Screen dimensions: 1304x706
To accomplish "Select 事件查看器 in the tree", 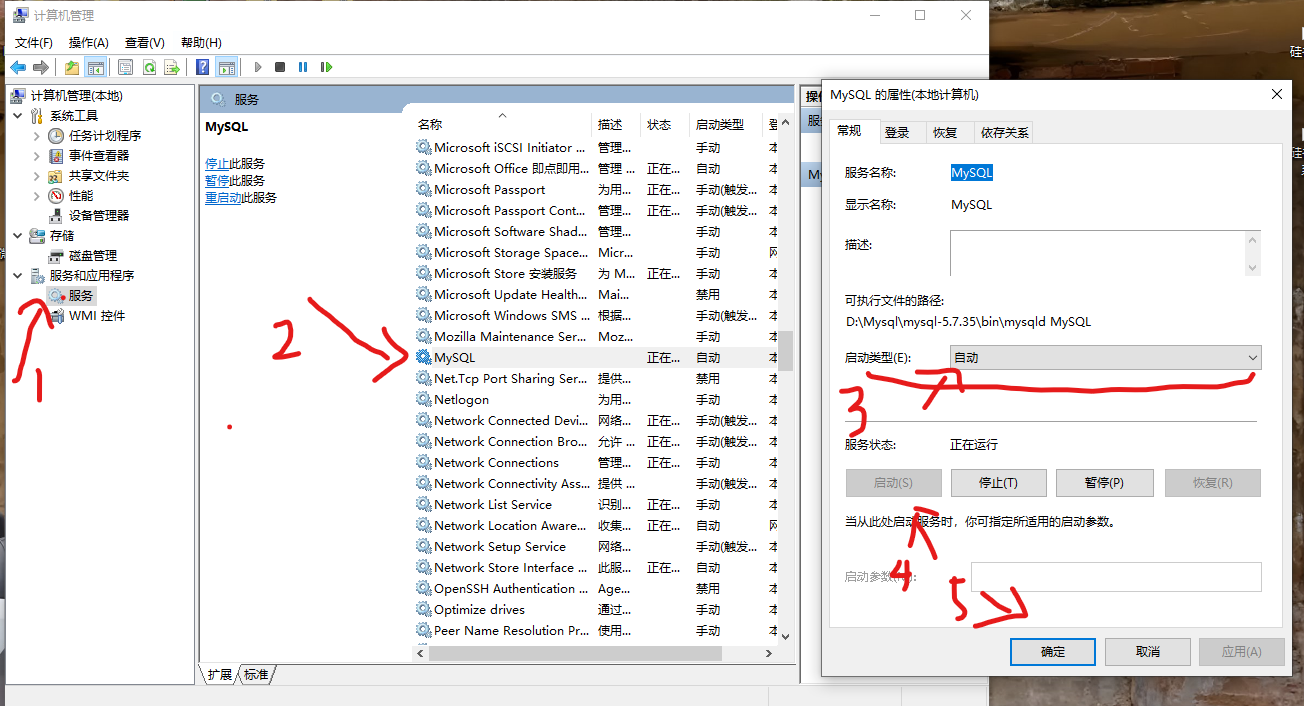I will [x=99, y=155].
